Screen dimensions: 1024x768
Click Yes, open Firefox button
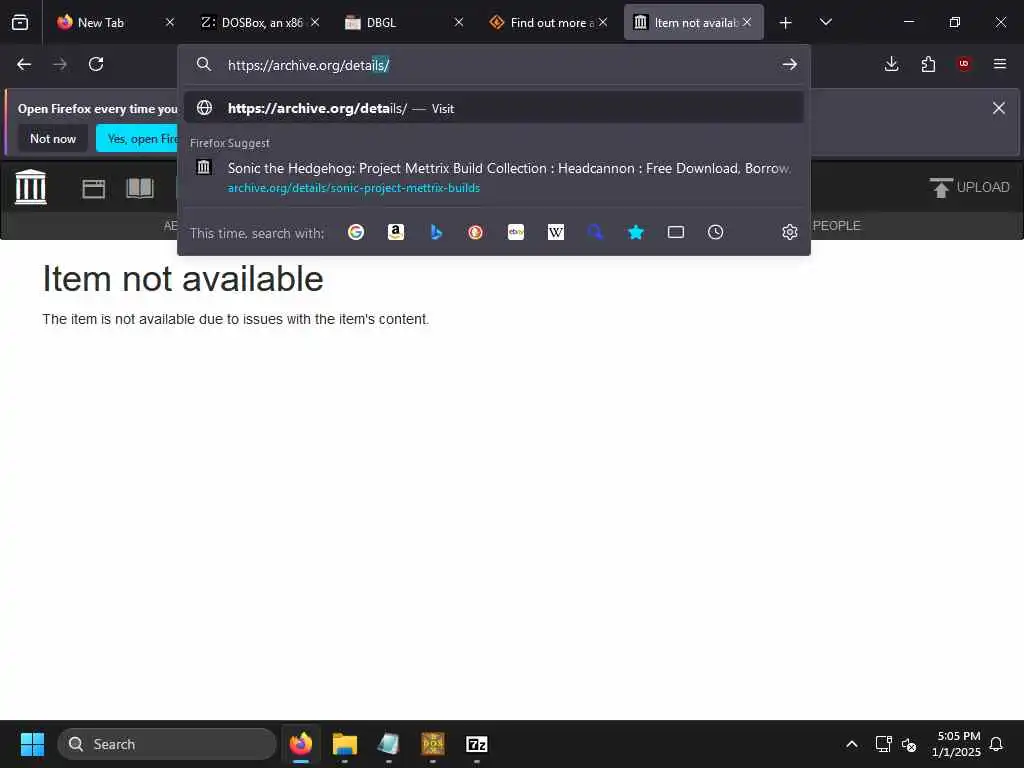click(x=137, y=138)
